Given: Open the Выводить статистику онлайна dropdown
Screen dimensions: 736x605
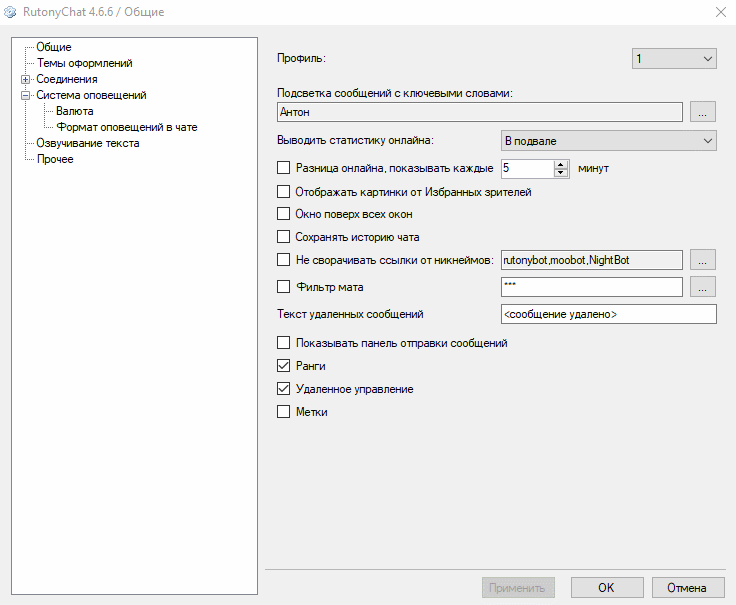Looking at the screenshot, I should click(608, 140).
